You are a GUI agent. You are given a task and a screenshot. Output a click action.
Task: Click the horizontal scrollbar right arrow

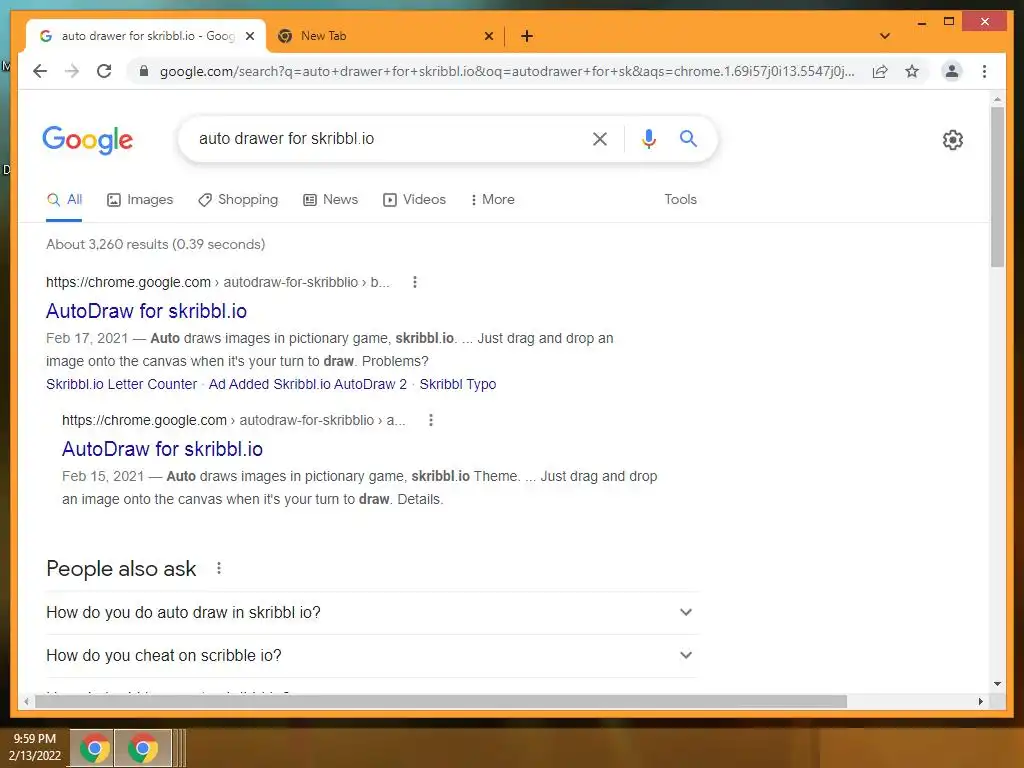(980, 701)
